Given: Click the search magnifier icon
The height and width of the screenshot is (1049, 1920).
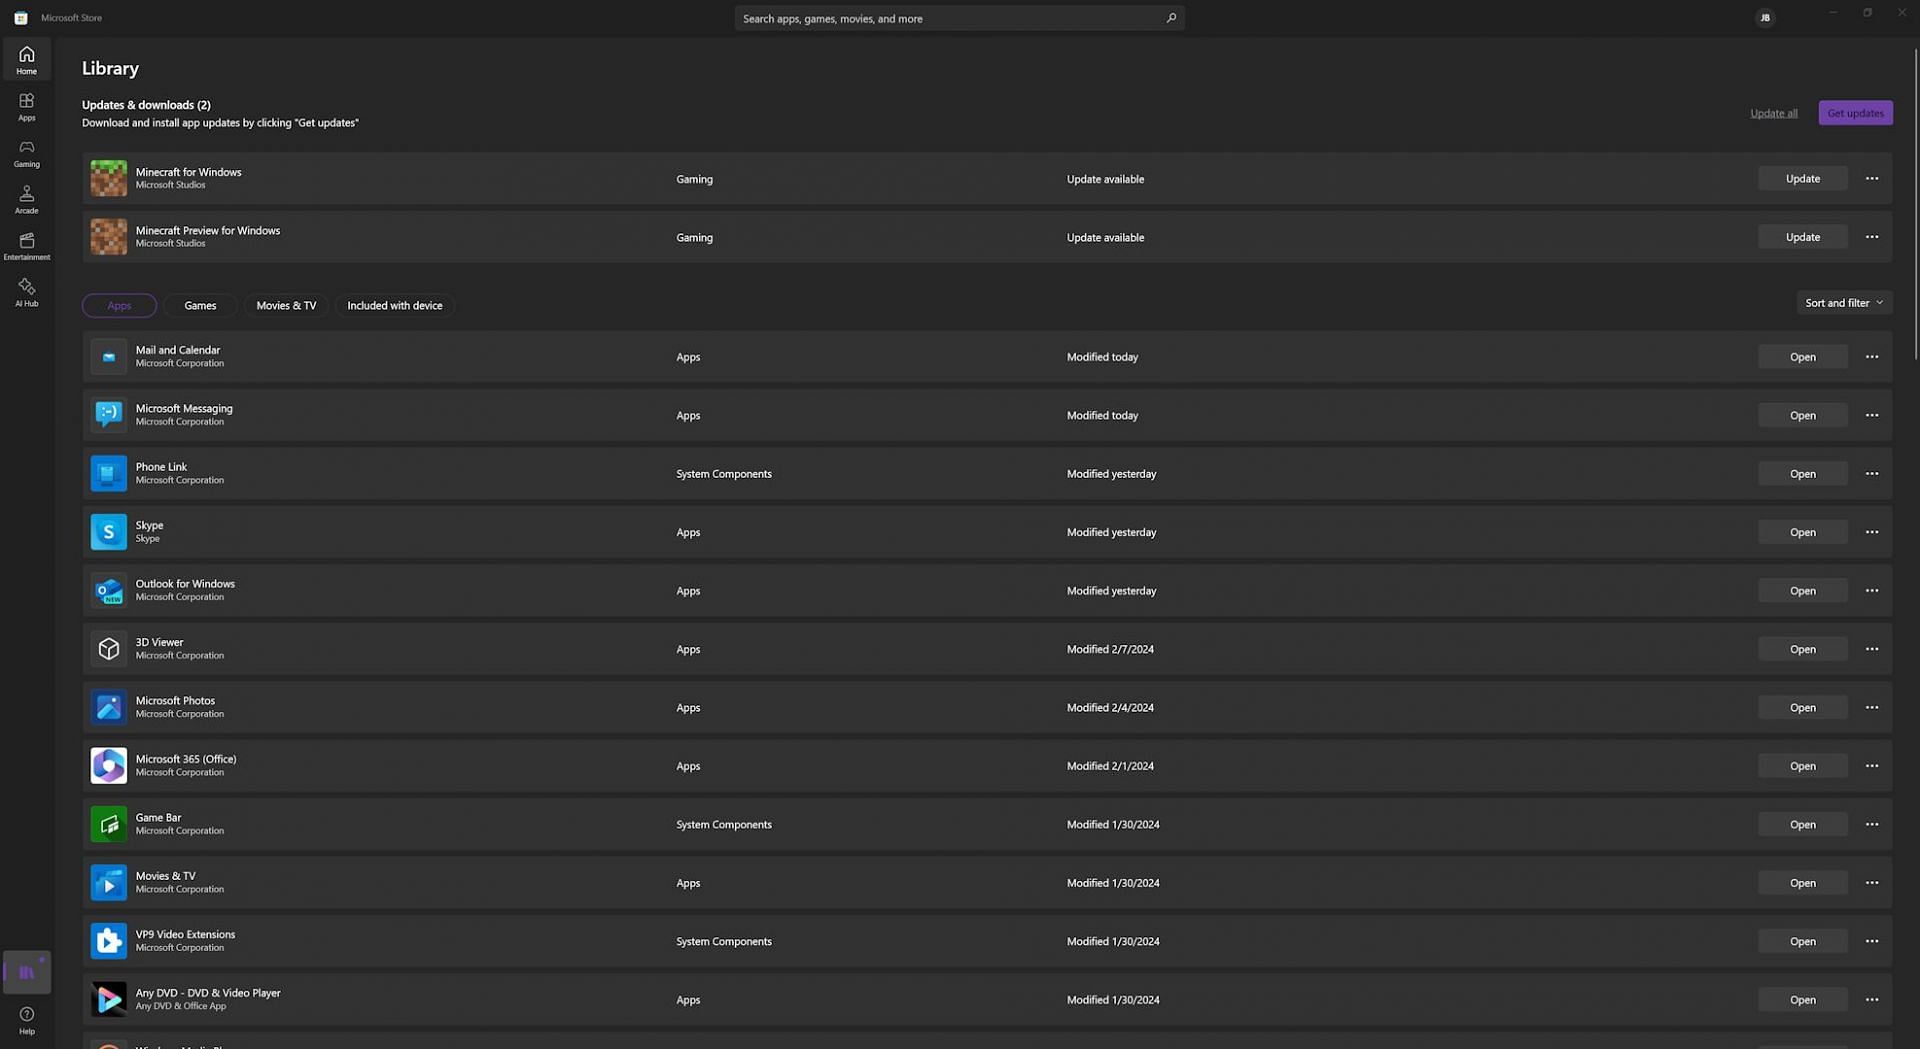Looking at the screenshot, I should click(x=1171, y=18).
